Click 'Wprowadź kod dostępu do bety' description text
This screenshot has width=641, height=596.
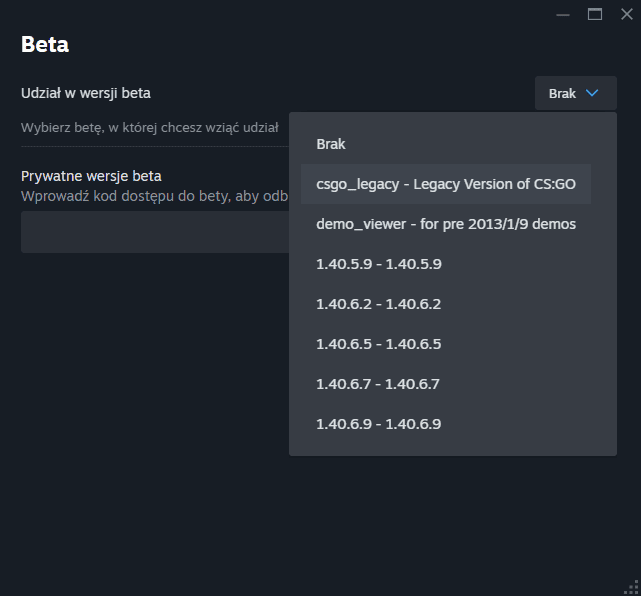pyautogui.click(x=155, y=196)
